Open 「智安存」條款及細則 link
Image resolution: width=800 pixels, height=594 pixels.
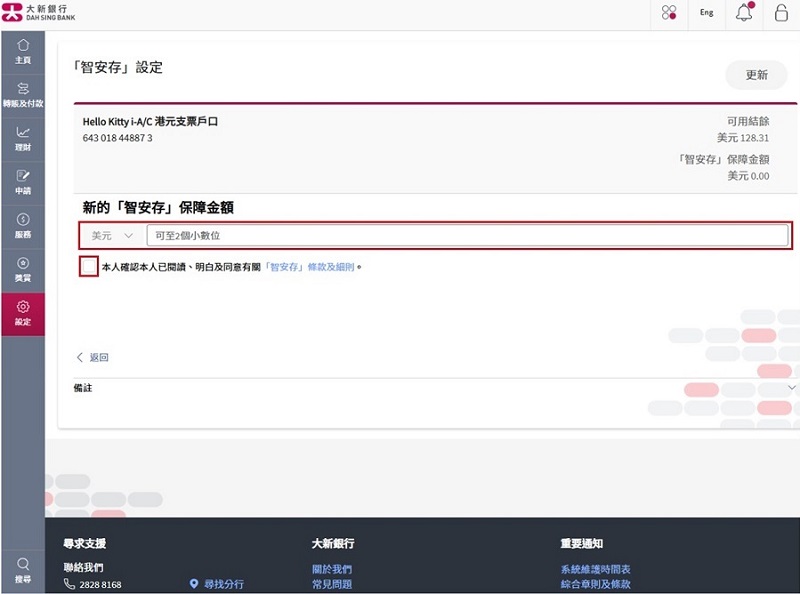309,268
